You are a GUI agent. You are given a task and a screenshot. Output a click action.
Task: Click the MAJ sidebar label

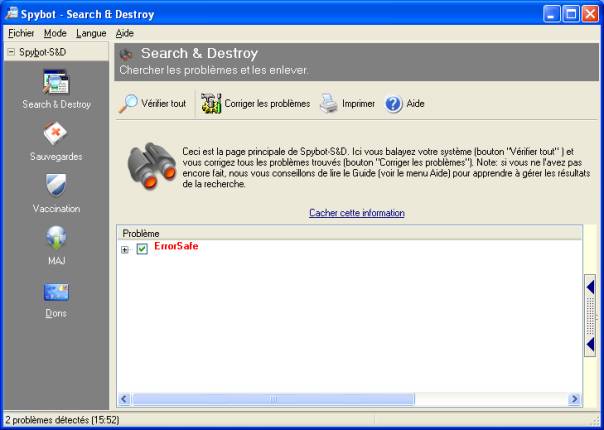click(56, 261)
